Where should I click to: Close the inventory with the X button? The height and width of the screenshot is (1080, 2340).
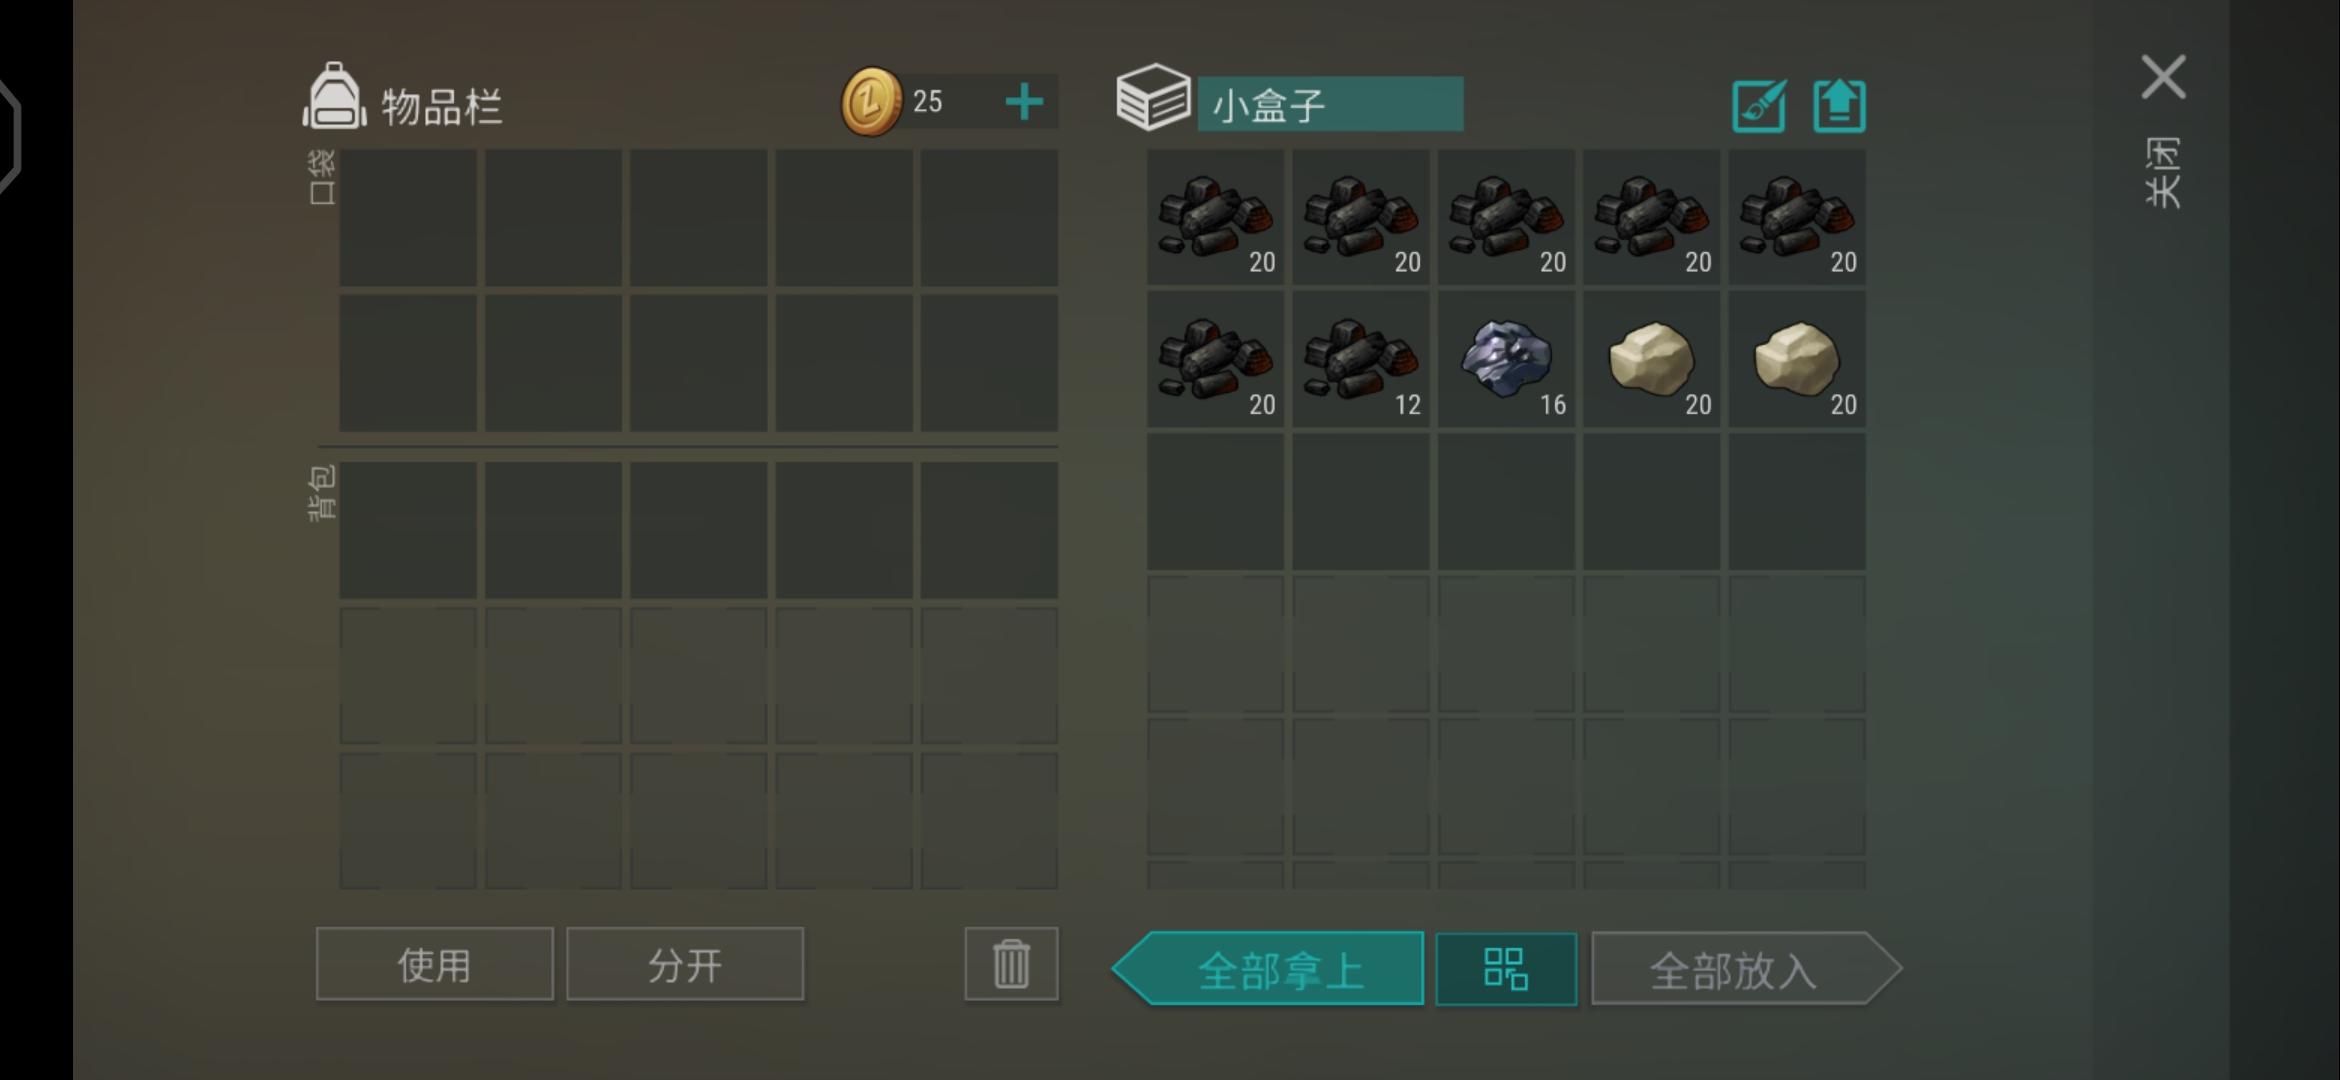tap(2163, 77)
